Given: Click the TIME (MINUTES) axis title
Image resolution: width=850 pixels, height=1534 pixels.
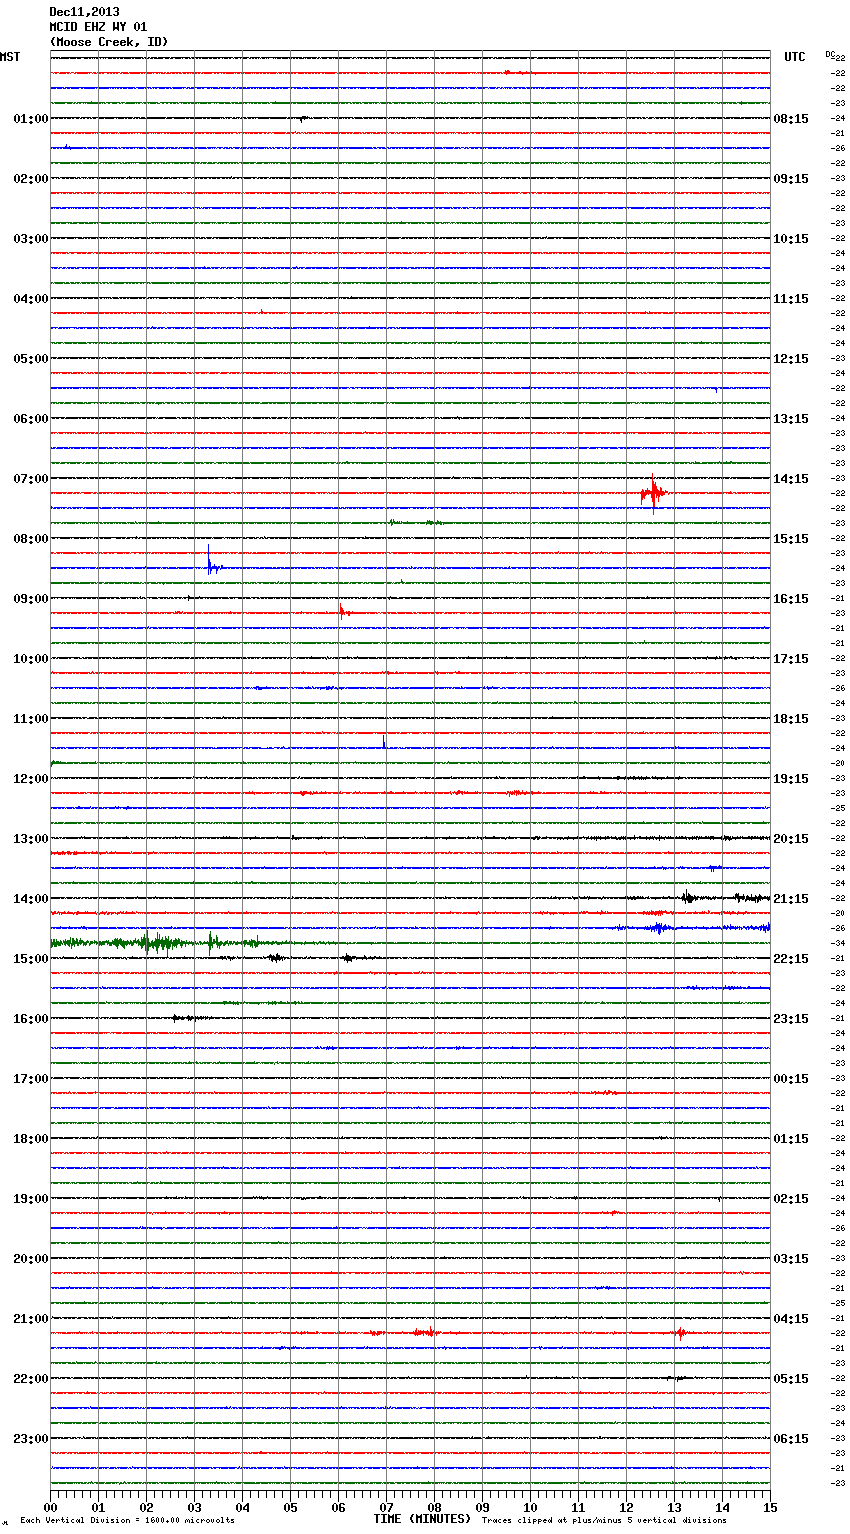Looking at the screenshot, I should tap(422, 1519).
